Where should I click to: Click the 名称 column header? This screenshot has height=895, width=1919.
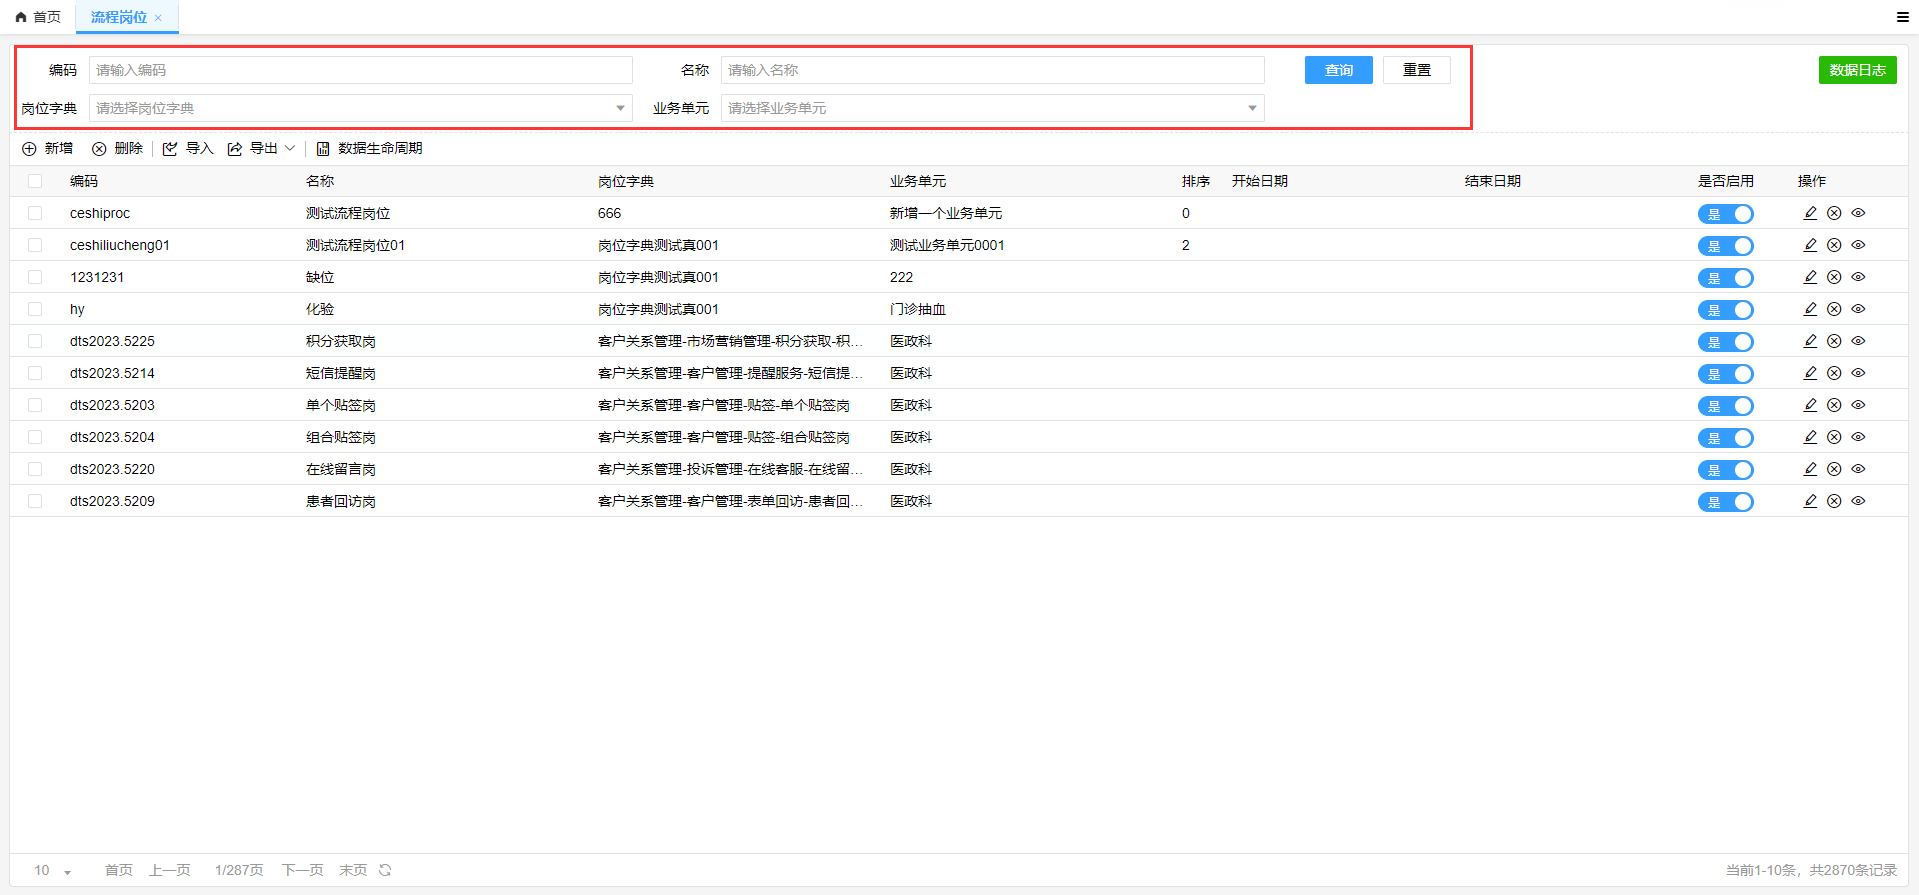tap(320, 181)
